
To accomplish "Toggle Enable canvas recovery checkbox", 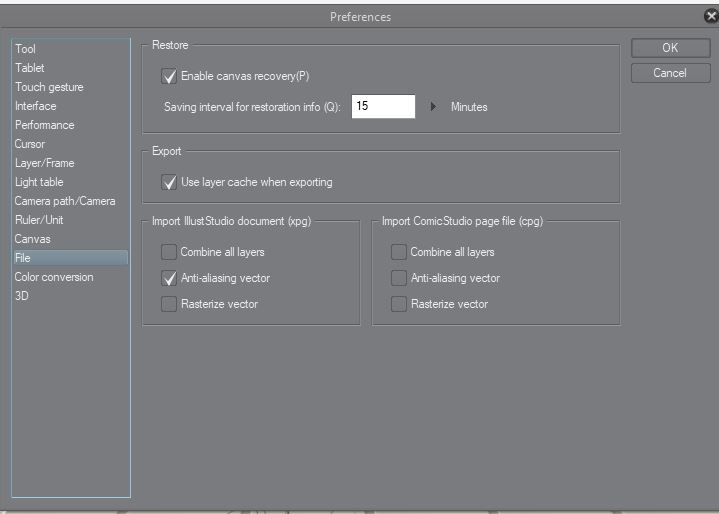I will (169, 76).
